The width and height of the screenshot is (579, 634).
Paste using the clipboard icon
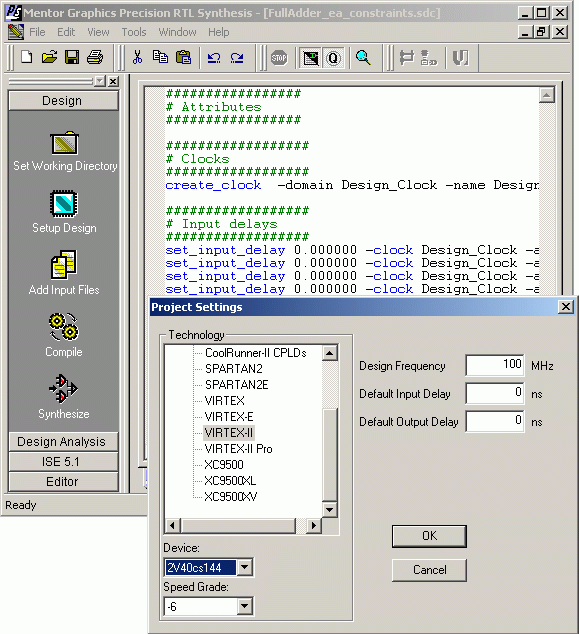point(183,57)
